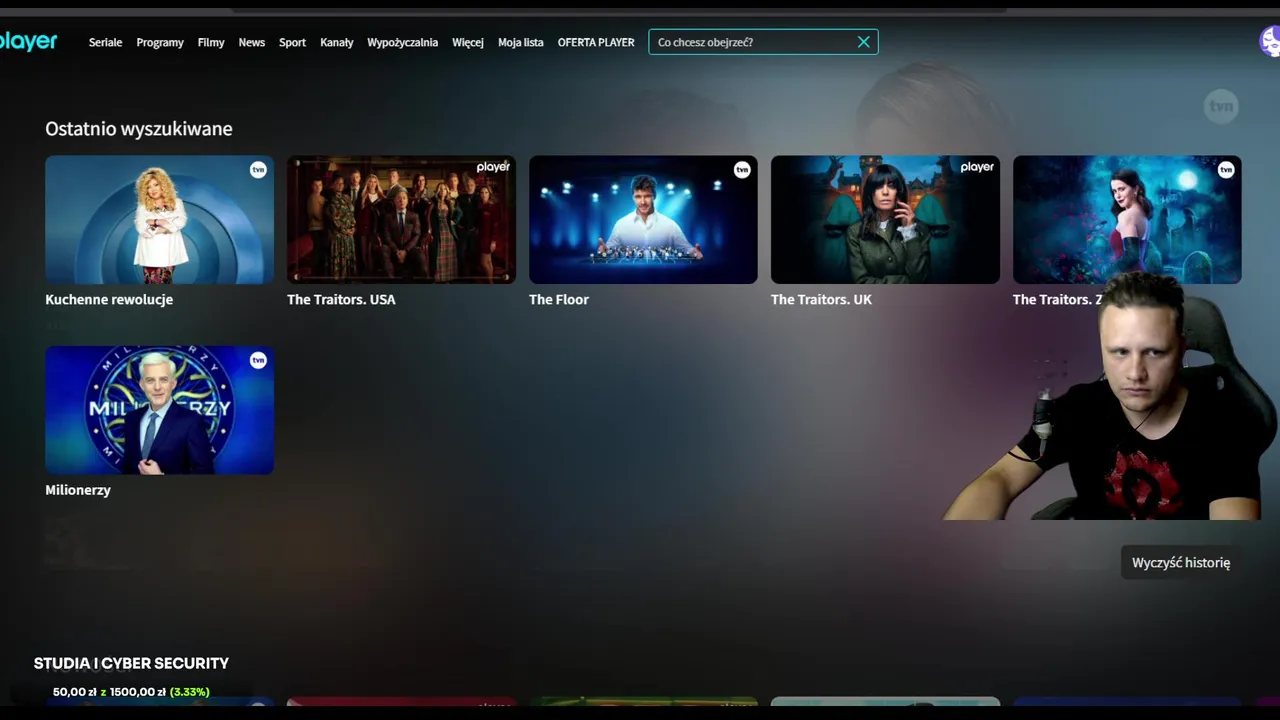Expand the Więcej menu

(468, 42)
